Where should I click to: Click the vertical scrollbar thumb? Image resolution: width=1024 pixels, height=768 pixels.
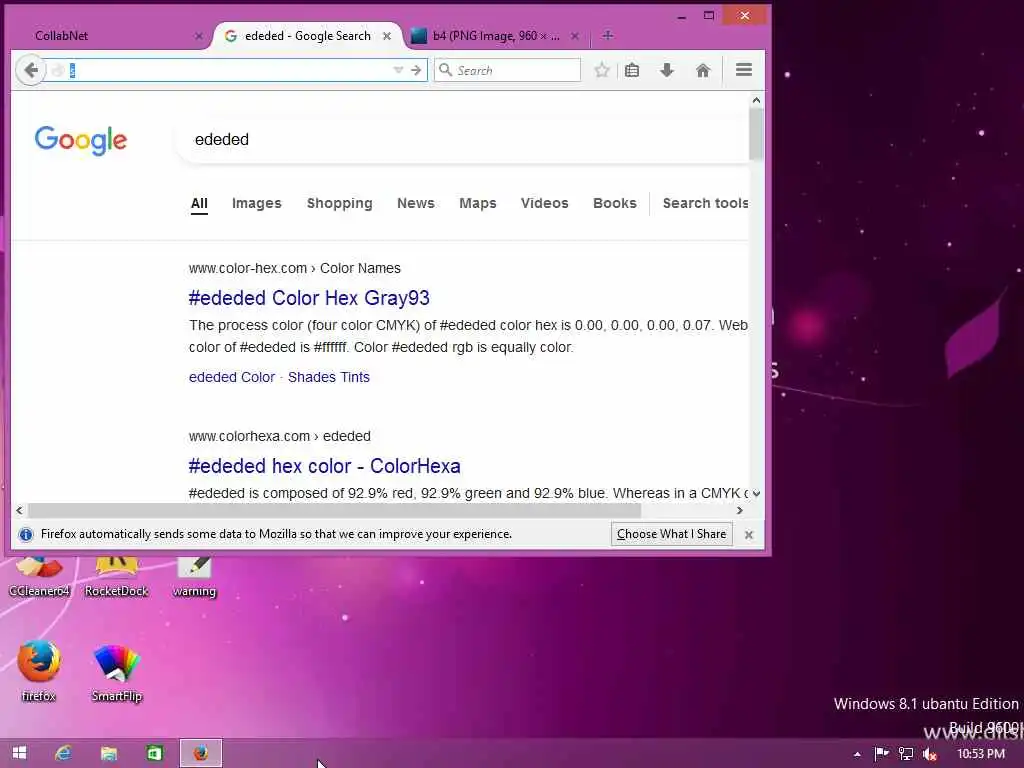coord(756,134)
